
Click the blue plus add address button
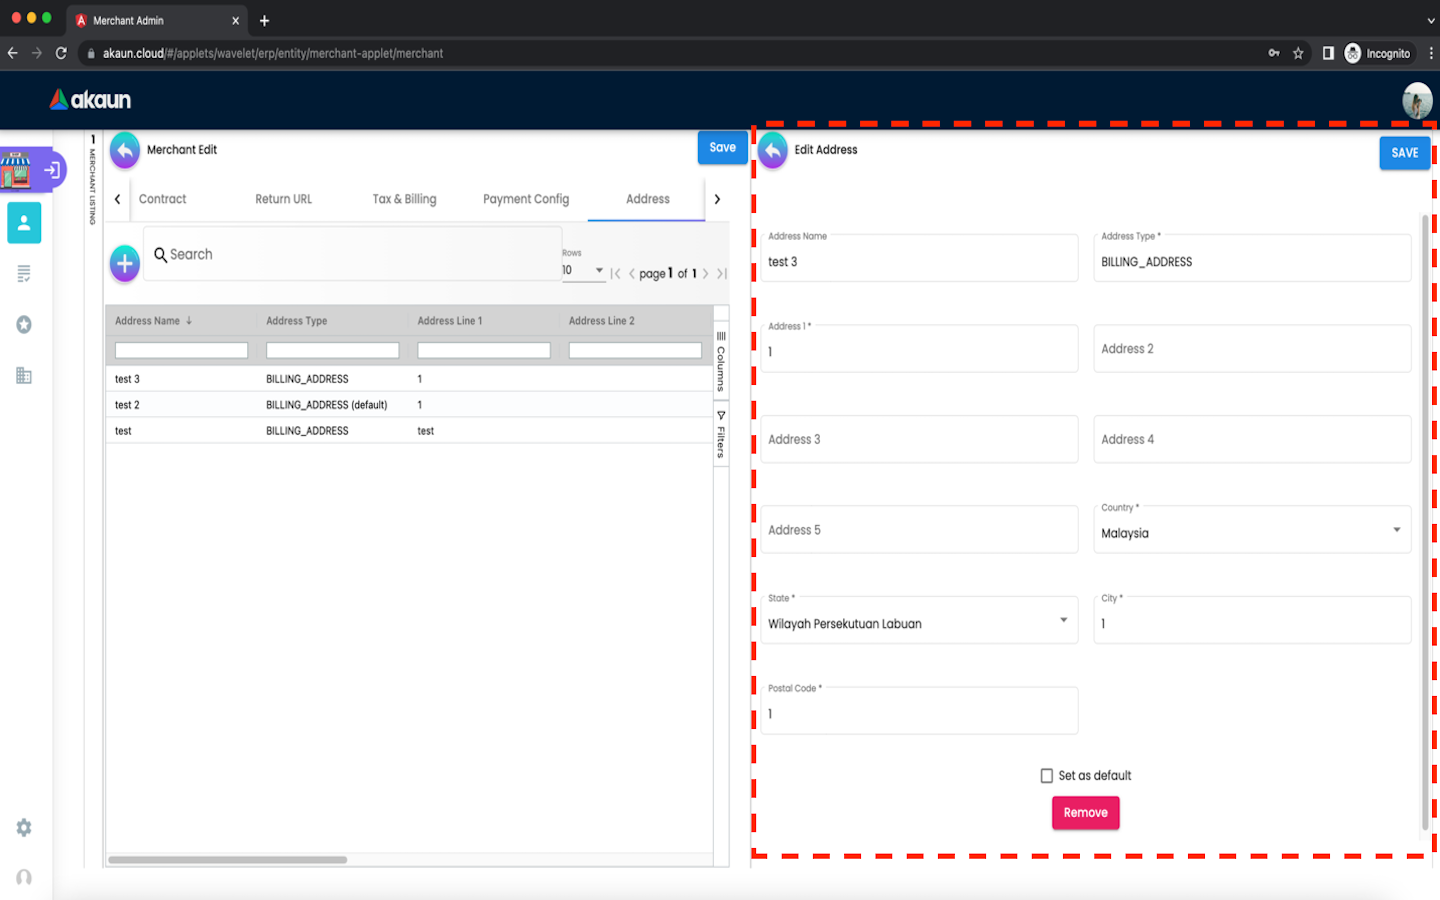click(125, 264)
